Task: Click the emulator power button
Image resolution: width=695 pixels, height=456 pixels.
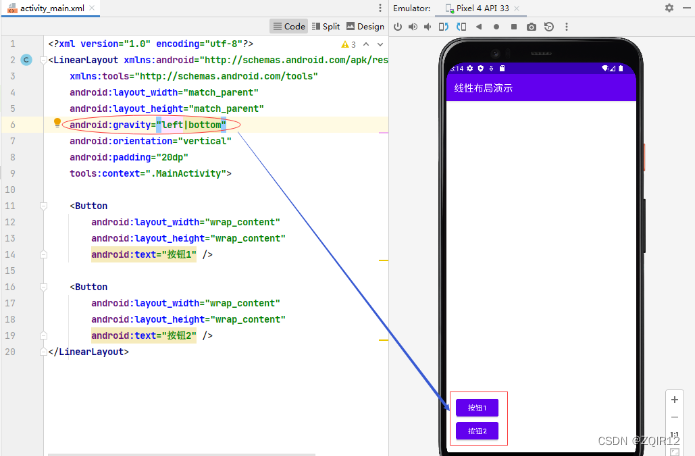Action: pos(398,27)
